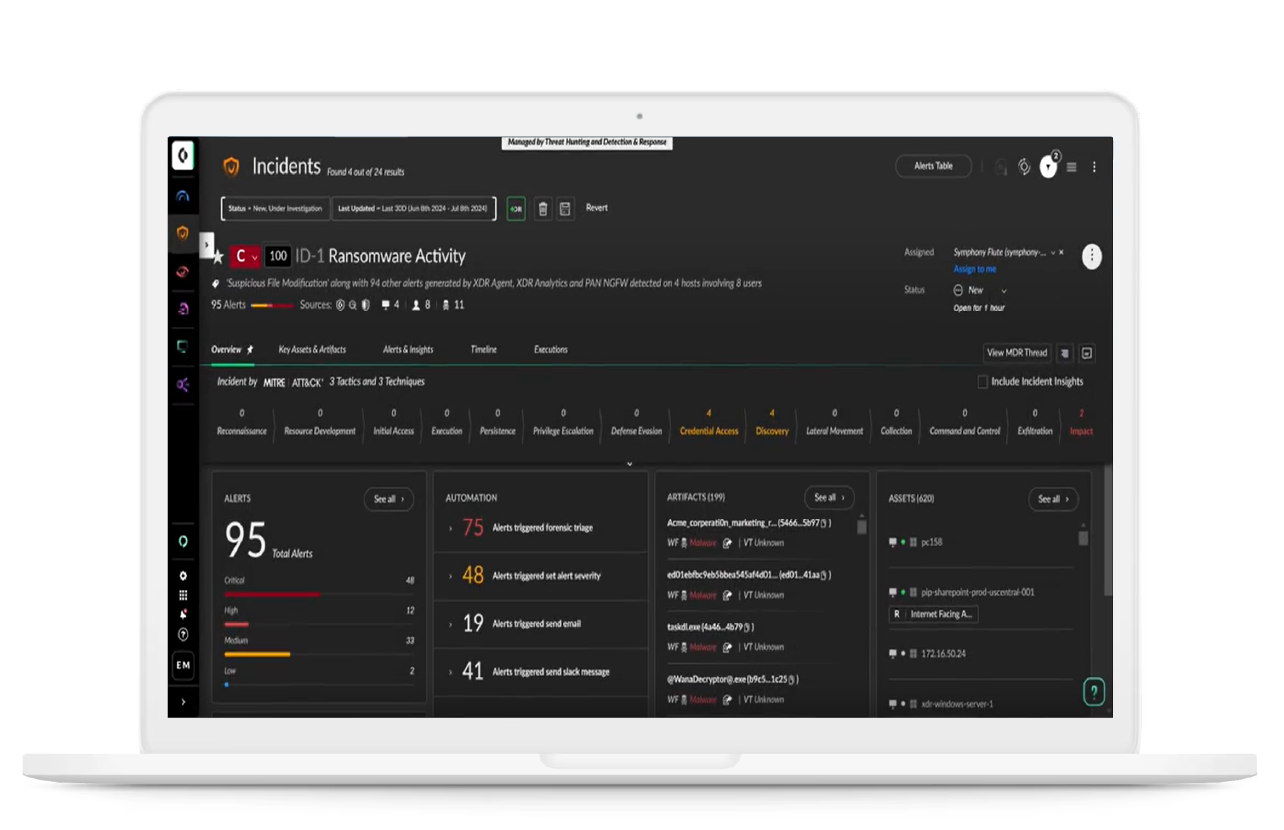Viewport: 1284px width, 830px height.
Task: Switch to the Timeline tab
Action: click(x=483, y=349)
